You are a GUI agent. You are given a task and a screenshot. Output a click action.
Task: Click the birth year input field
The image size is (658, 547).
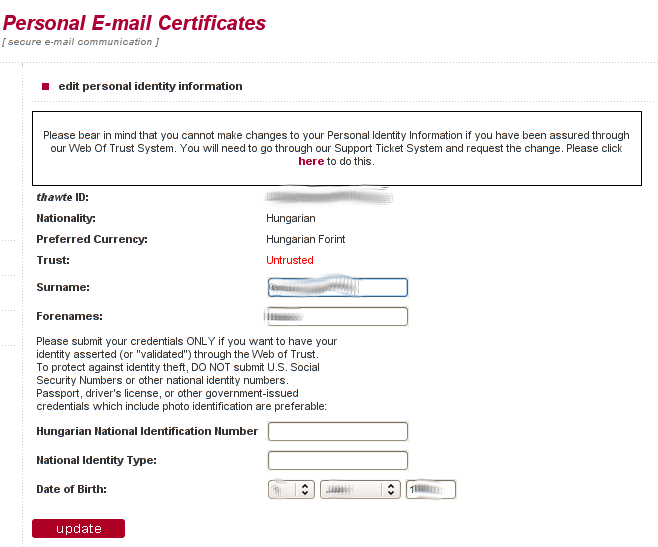pos(431,489)
